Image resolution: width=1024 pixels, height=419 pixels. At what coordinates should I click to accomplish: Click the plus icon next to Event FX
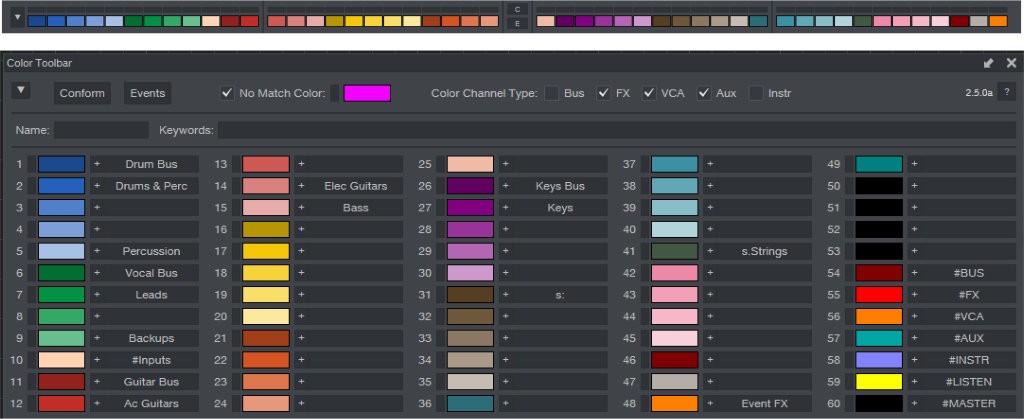click(709, 404)
